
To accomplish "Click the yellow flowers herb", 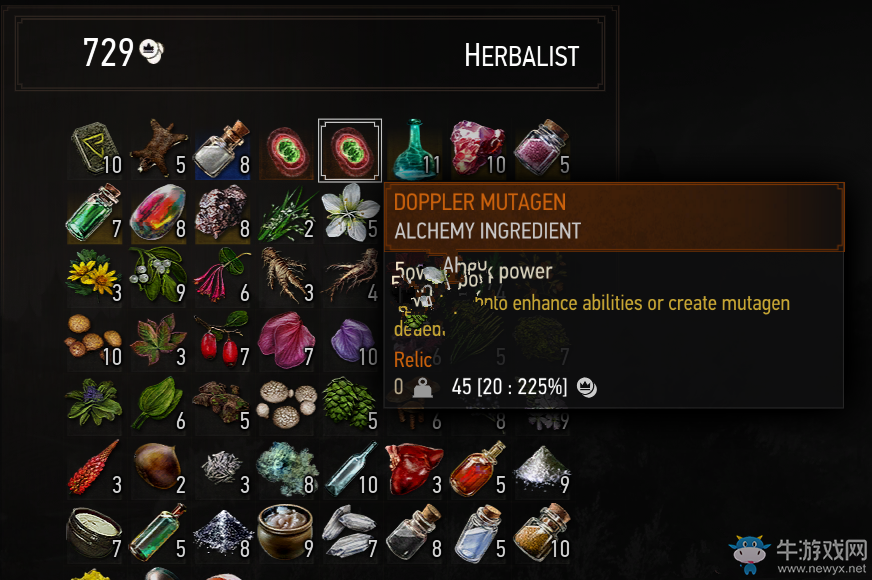I will (95, 277).
